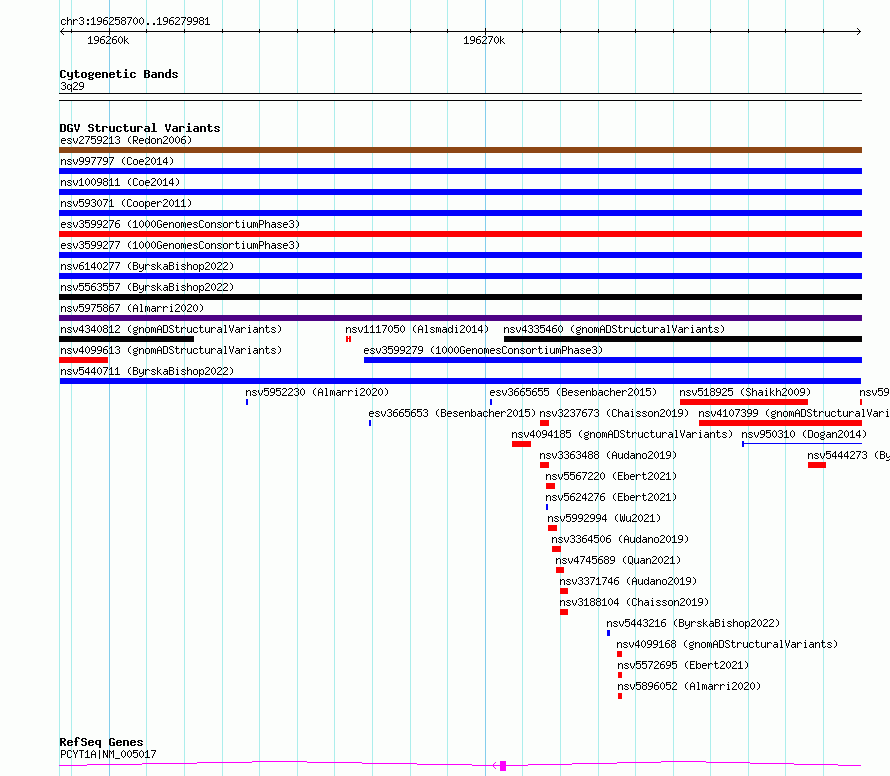This screenshot has height=776, width=890.
Task: Click red block under nsv5992994 (Wu2021)
Action: click(x=552, y=528)
